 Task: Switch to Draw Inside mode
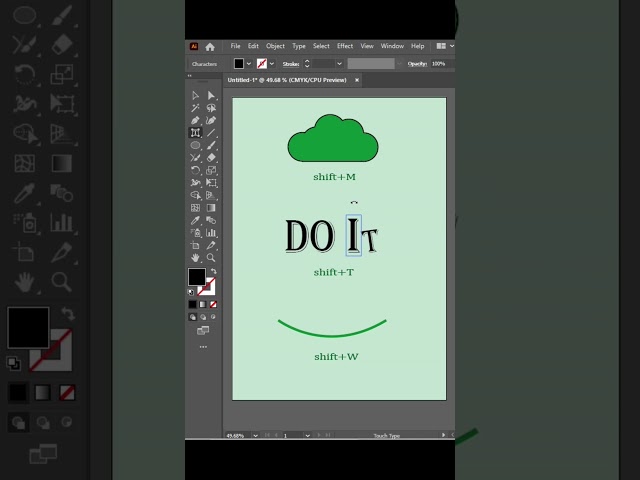[x=213, y=317]
